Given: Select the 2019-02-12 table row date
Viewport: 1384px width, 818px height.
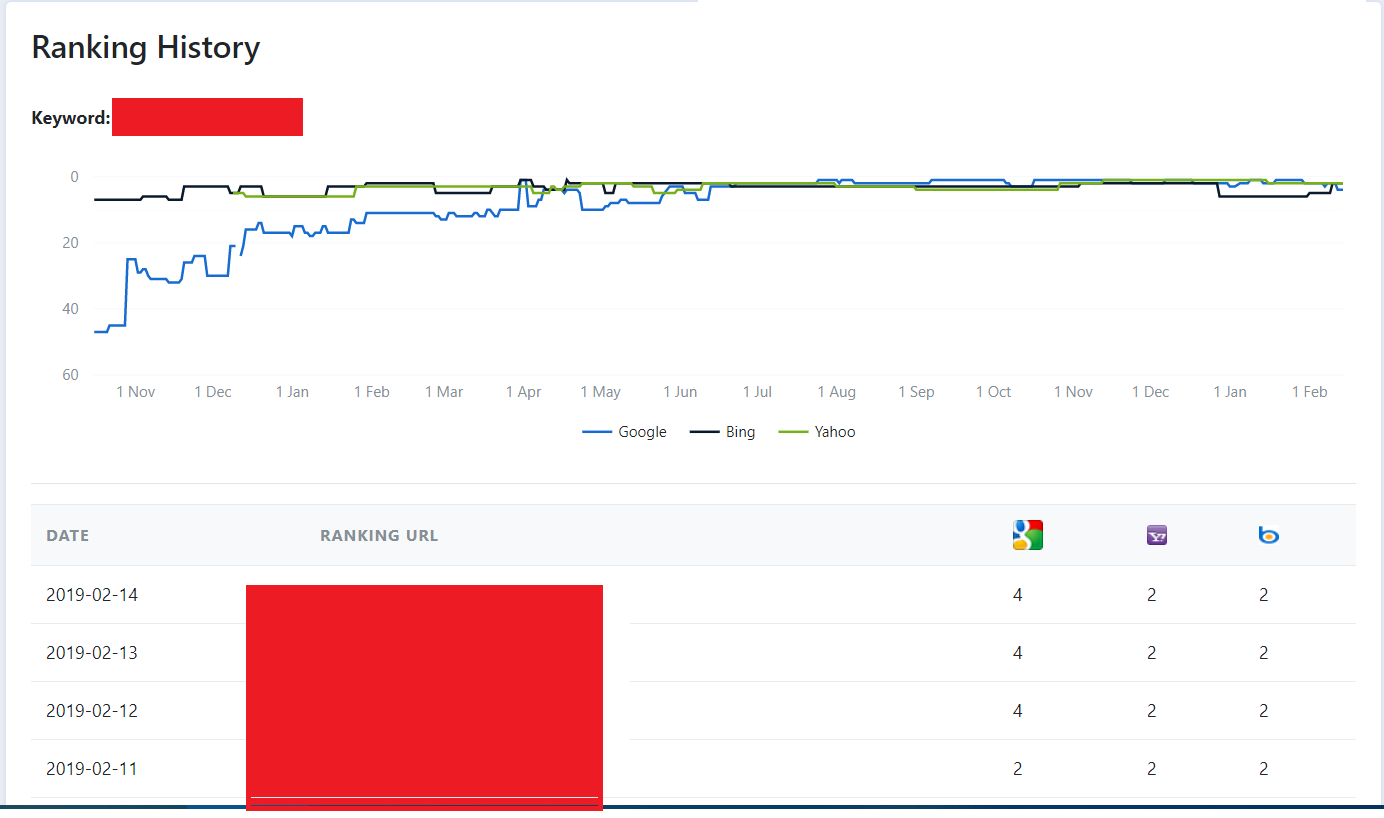Looking at the screenshot, I should [x=92, y=711].
